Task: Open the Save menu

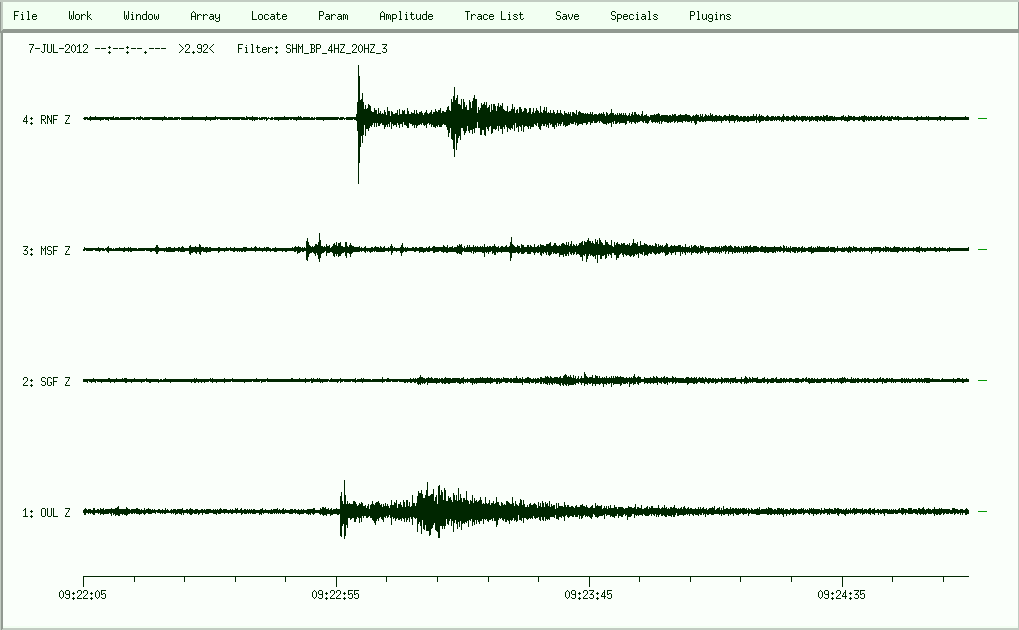Action: (567, 16)
